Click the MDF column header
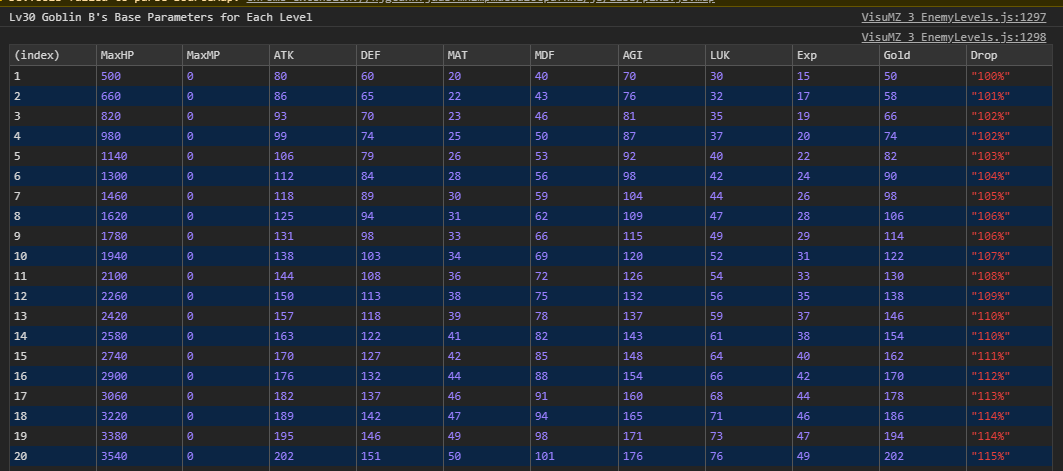This screenshot has width=1063, height=471. pos(545,55)
